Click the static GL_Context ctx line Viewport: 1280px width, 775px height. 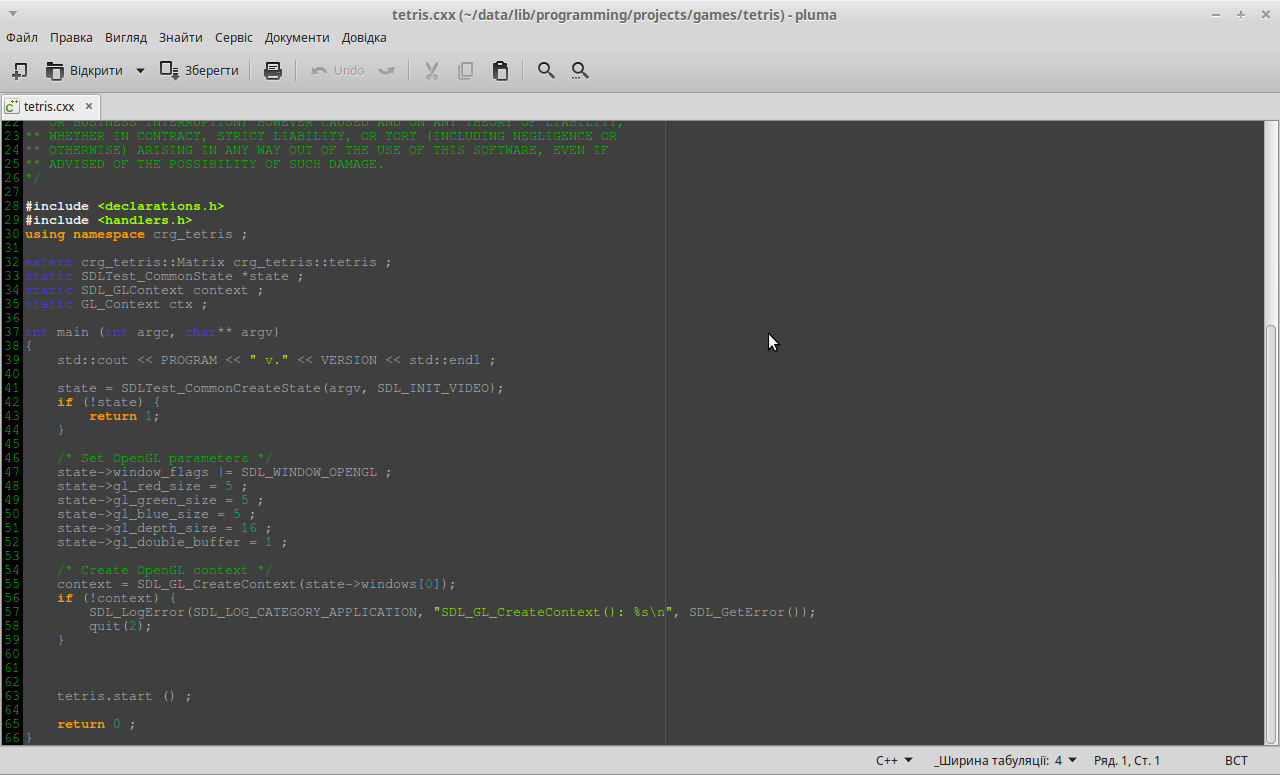click(x=116, y=304)
